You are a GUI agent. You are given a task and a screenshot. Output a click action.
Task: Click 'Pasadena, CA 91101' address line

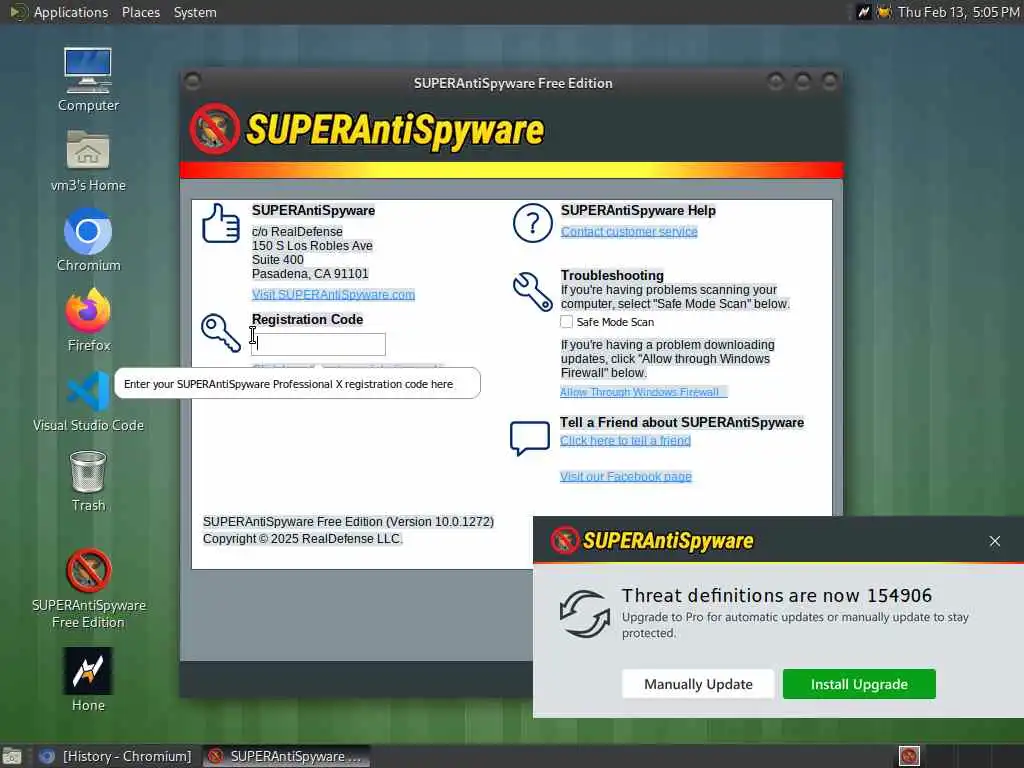[310, 274]
